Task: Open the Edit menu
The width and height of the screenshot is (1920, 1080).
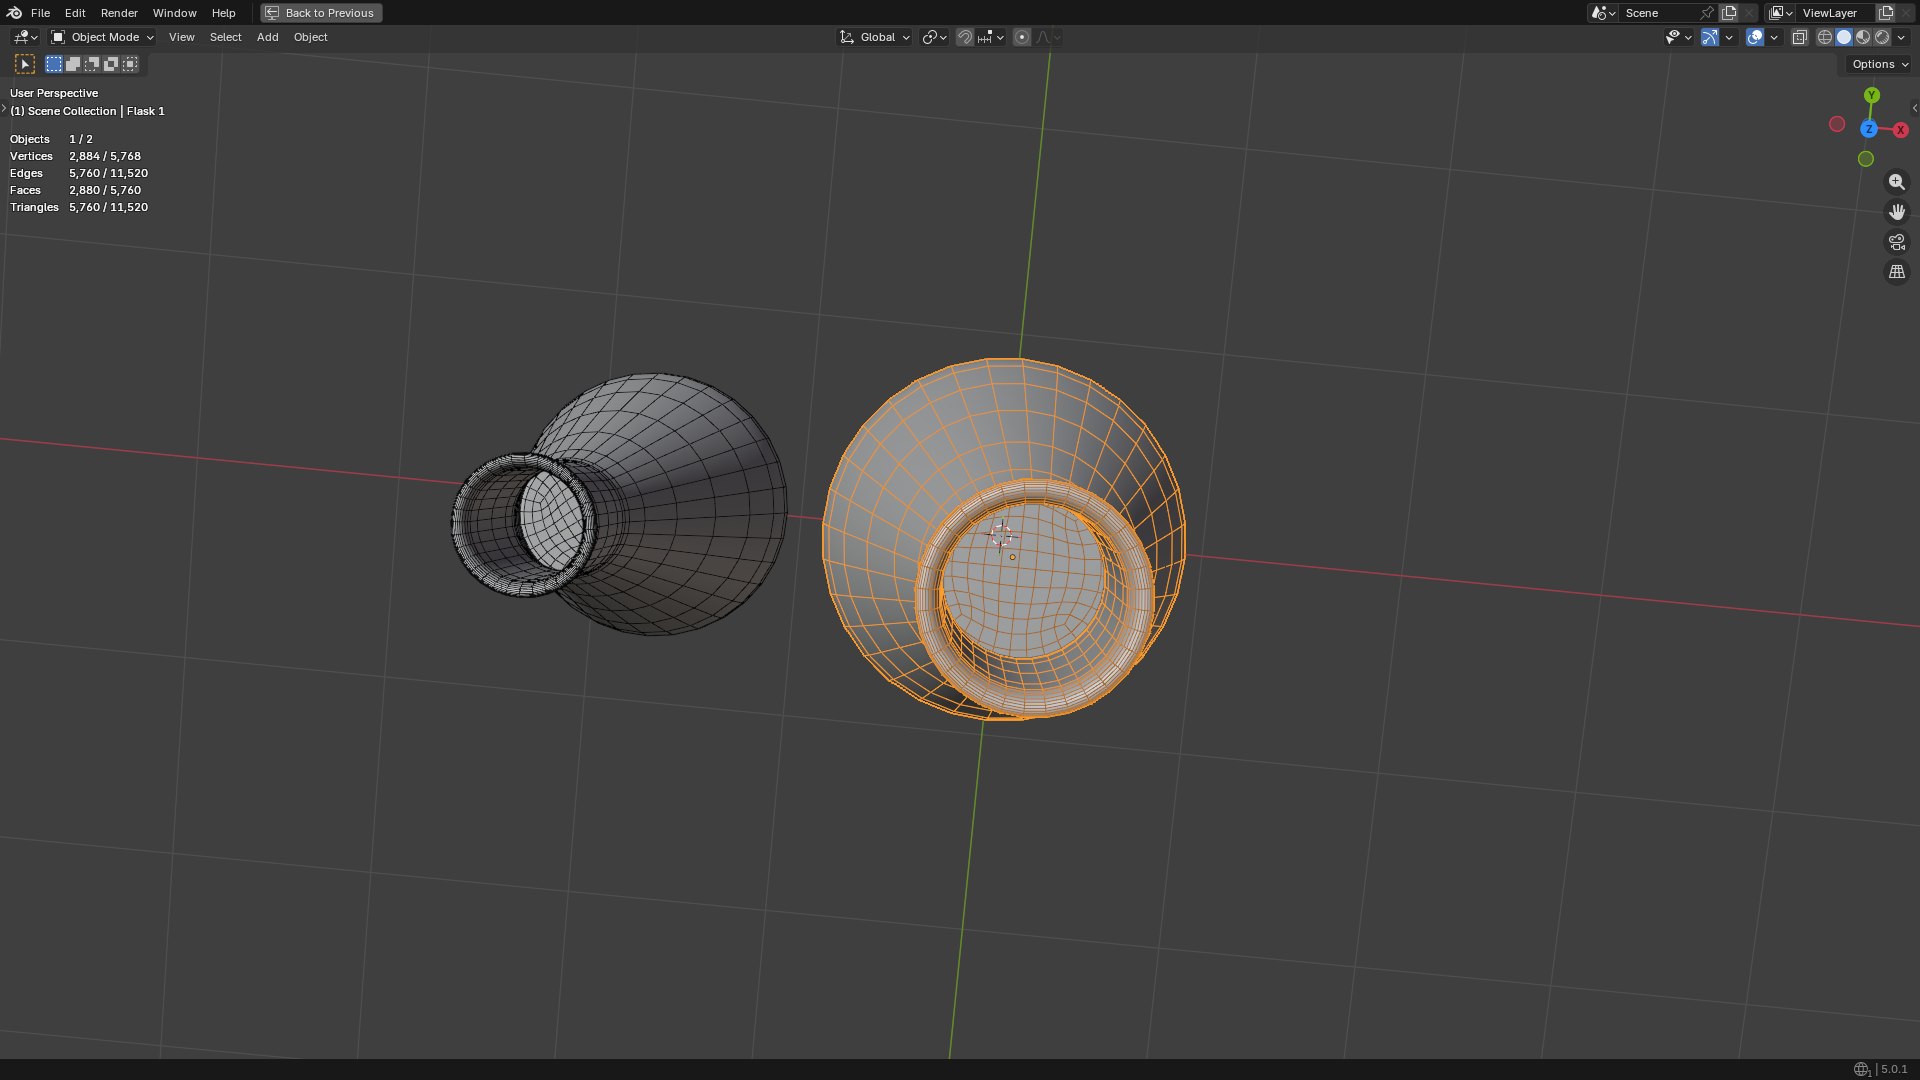Action: click(x=75, y=13)
